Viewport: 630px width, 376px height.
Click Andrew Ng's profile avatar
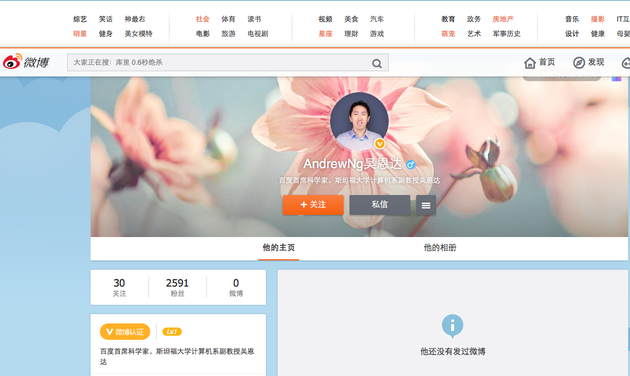[x=359, y=121]
